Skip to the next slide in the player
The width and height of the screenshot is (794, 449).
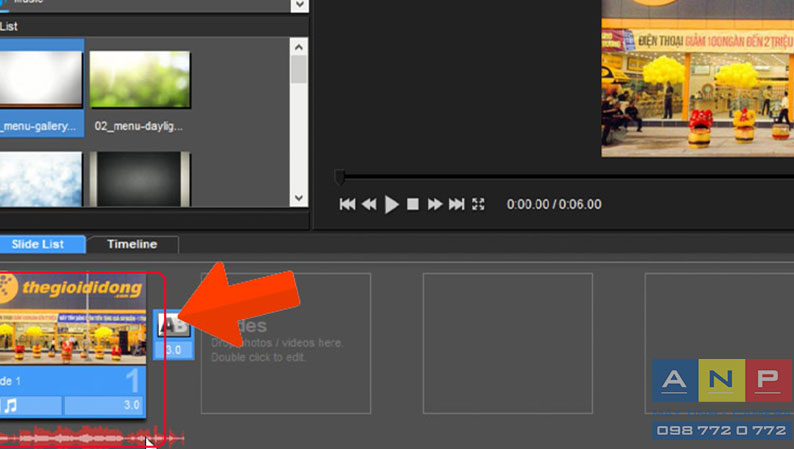click(456, 204)
